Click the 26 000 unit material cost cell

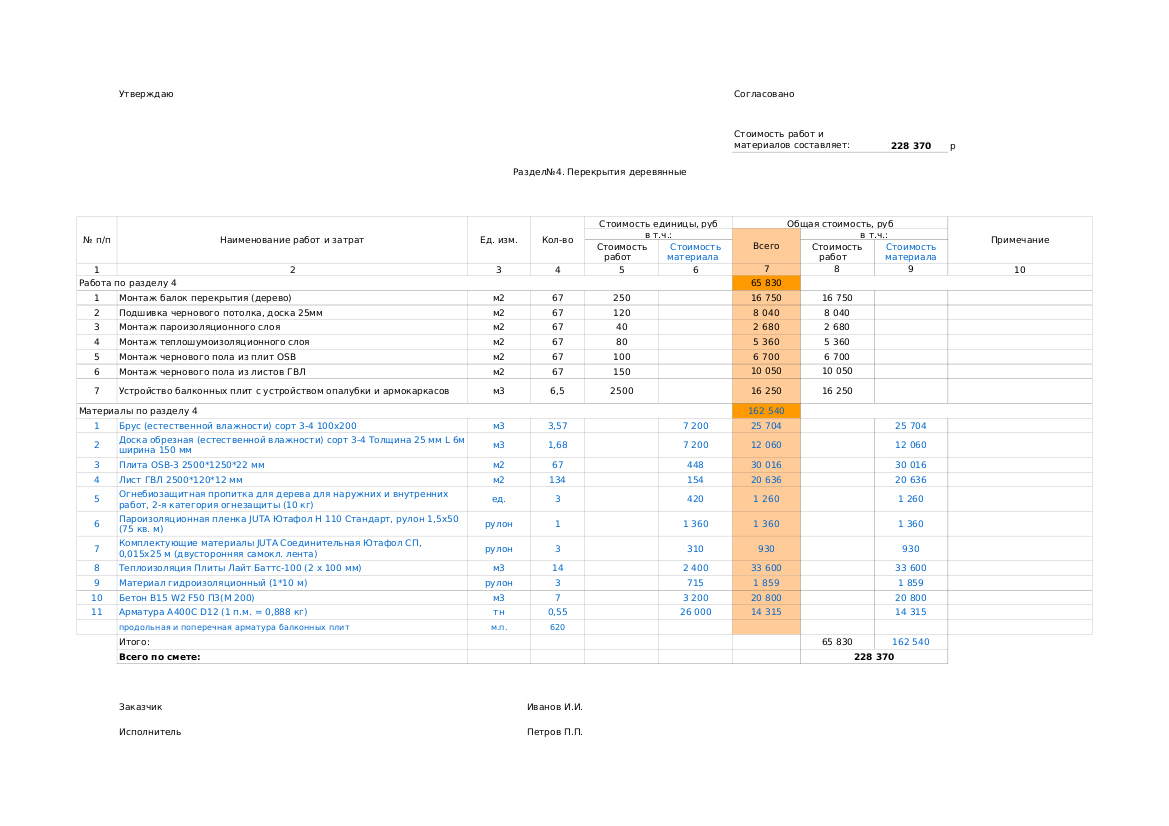point(695,612)
